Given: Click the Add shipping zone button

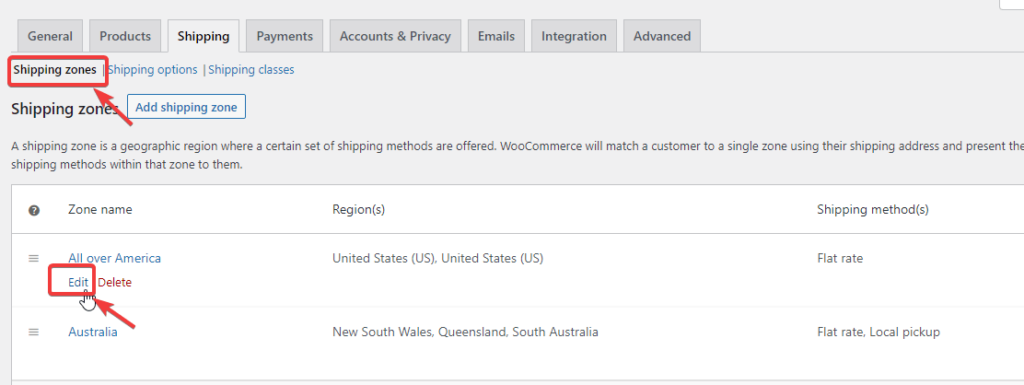Looking at the screenshot, I should pos(186,107).
